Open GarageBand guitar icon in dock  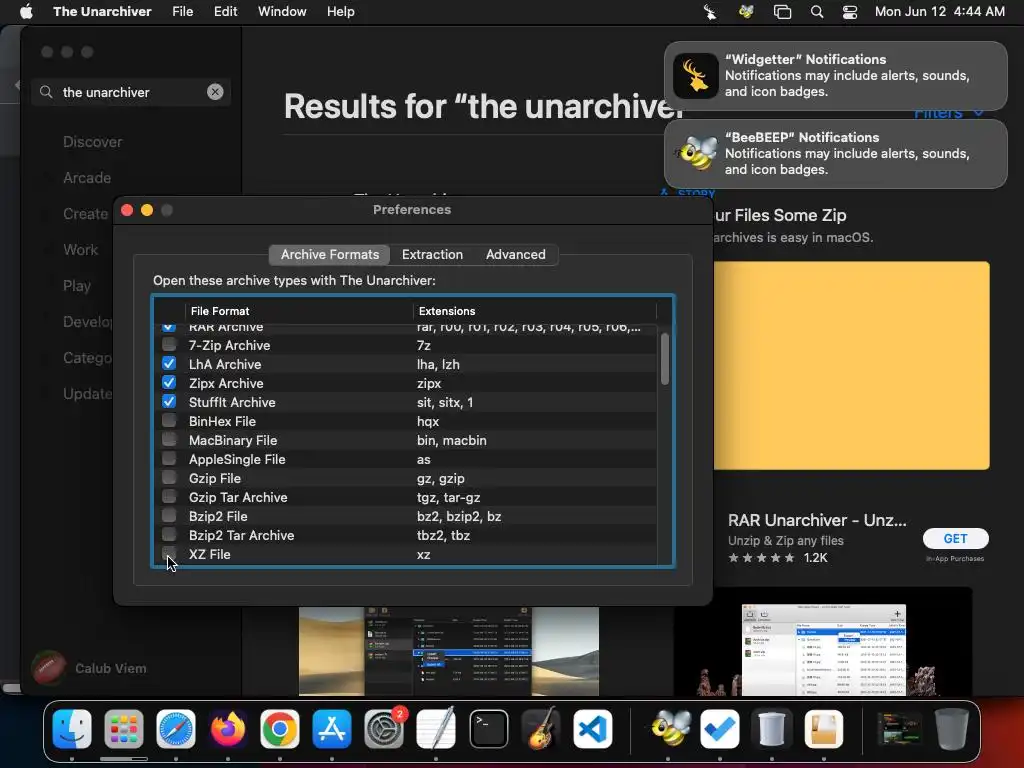point(541,729)
